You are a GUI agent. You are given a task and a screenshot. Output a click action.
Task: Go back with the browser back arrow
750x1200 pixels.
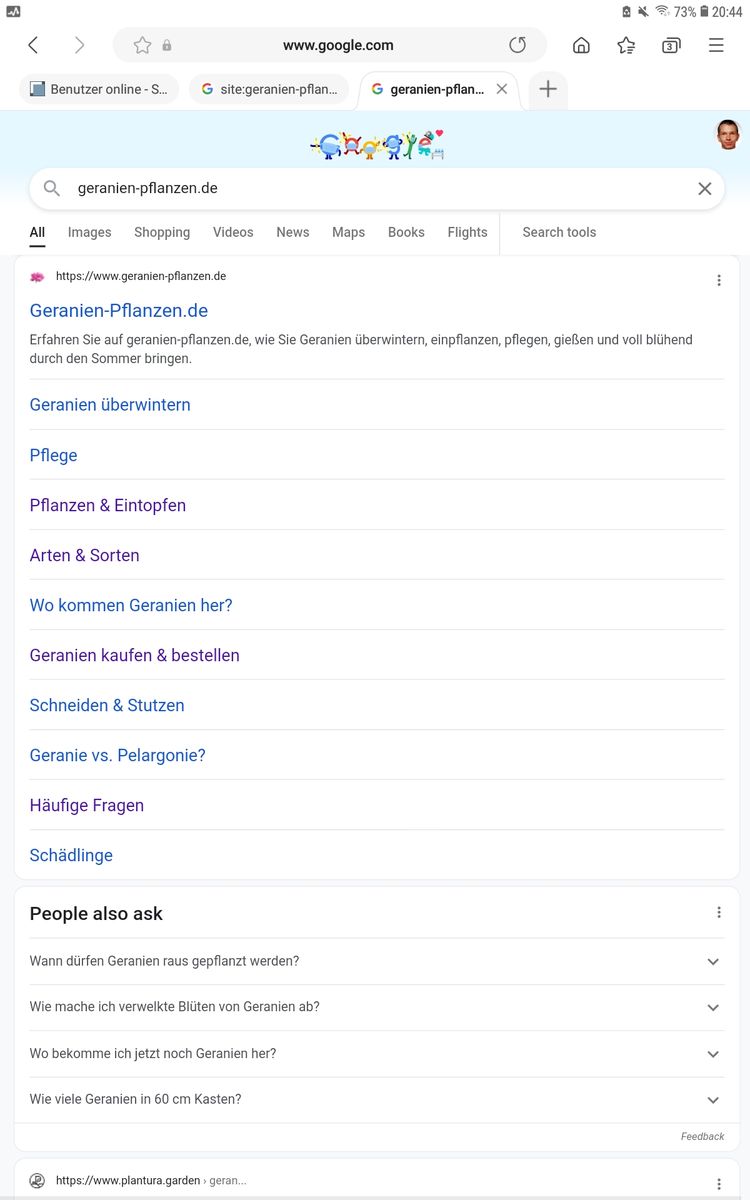point(33,45)
